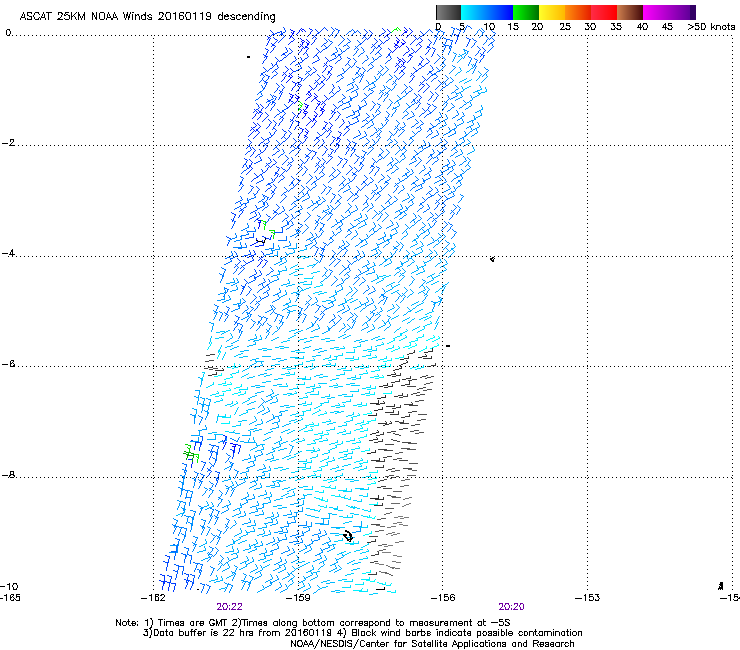Click the -6 latitude axis label
Image resolution: width=740 pixels, height=650 pixels.
coord(8,364)
